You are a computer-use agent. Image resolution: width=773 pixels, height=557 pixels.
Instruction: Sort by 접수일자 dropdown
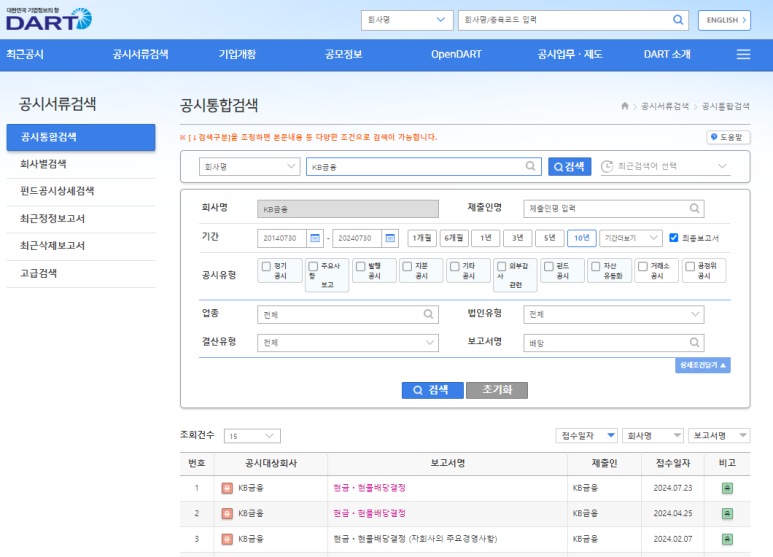pos(587,435)
